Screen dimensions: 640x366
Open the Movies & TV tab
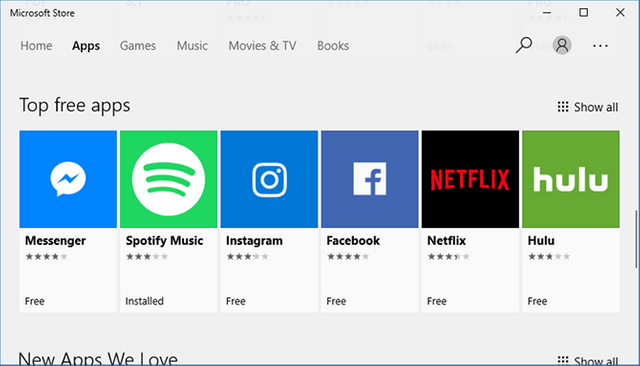pos(262,46)
